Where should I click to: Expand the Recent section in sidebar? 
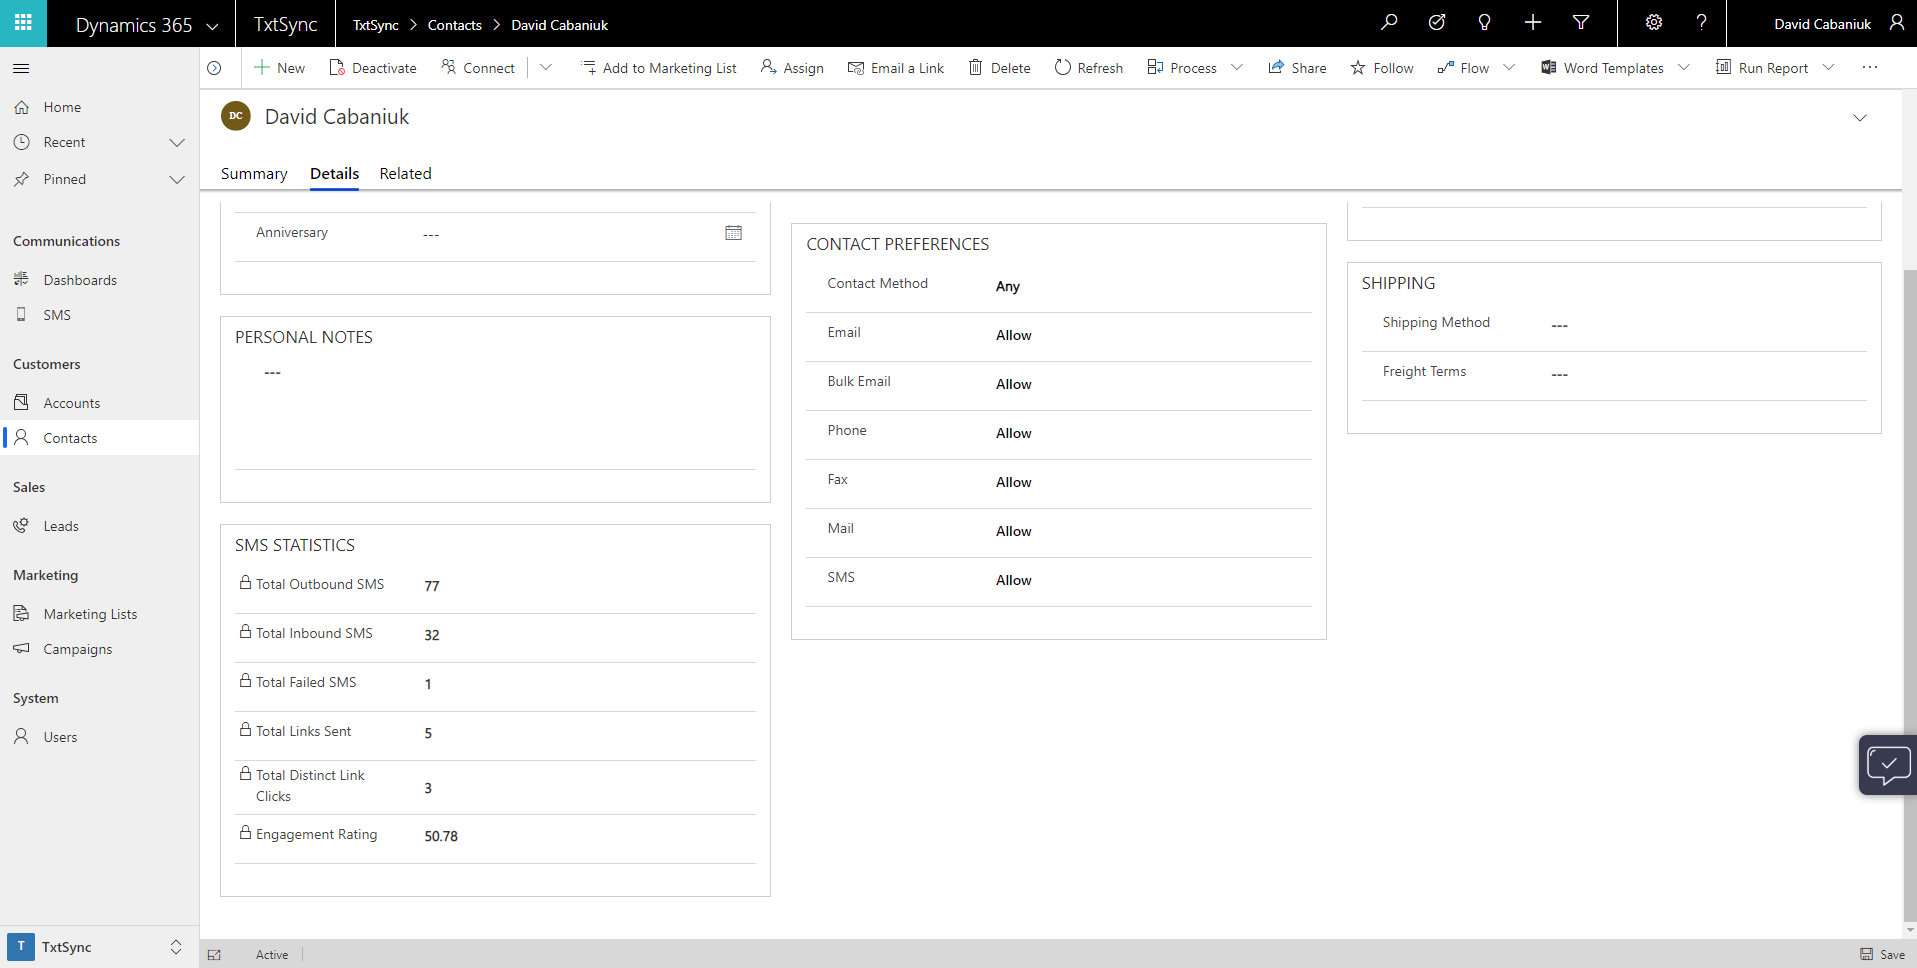177,143
